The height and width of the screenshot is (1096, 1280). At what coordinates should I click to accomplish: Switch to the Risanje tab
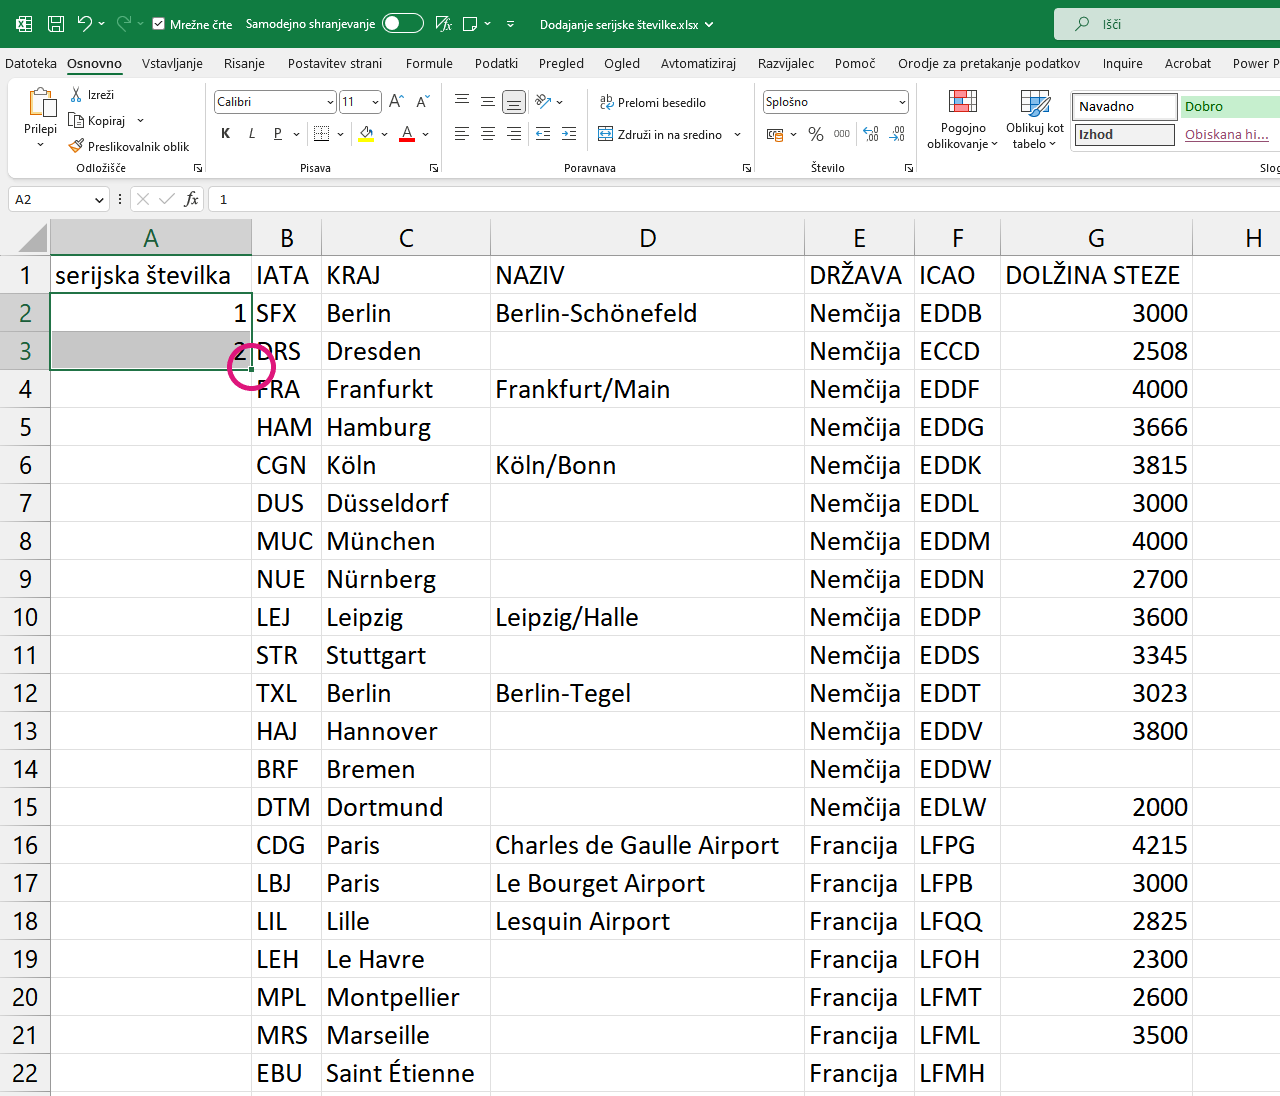click(x=244, y=63)
